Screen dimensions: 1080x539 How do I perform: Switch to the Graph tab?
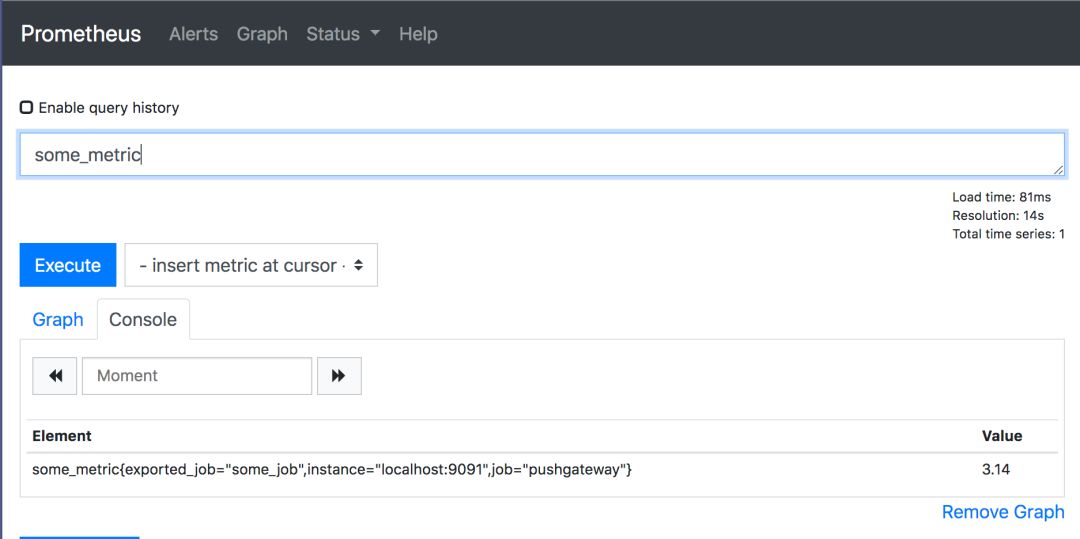[x=58, y=319]
